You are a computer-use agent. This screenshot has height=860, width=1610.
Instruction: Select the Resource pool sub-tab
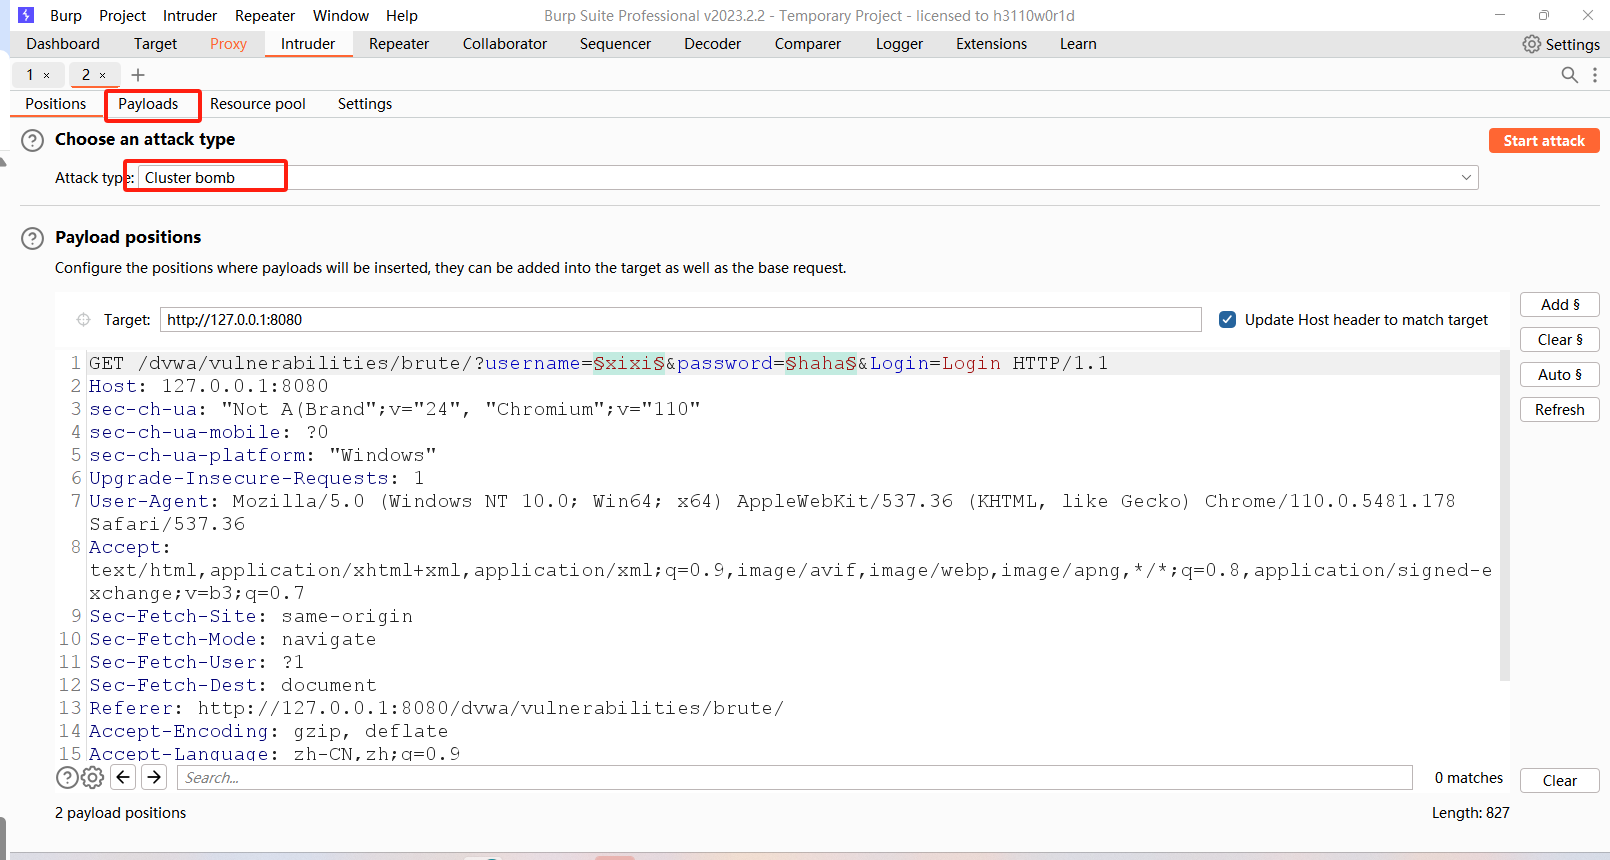coord(258,104)
